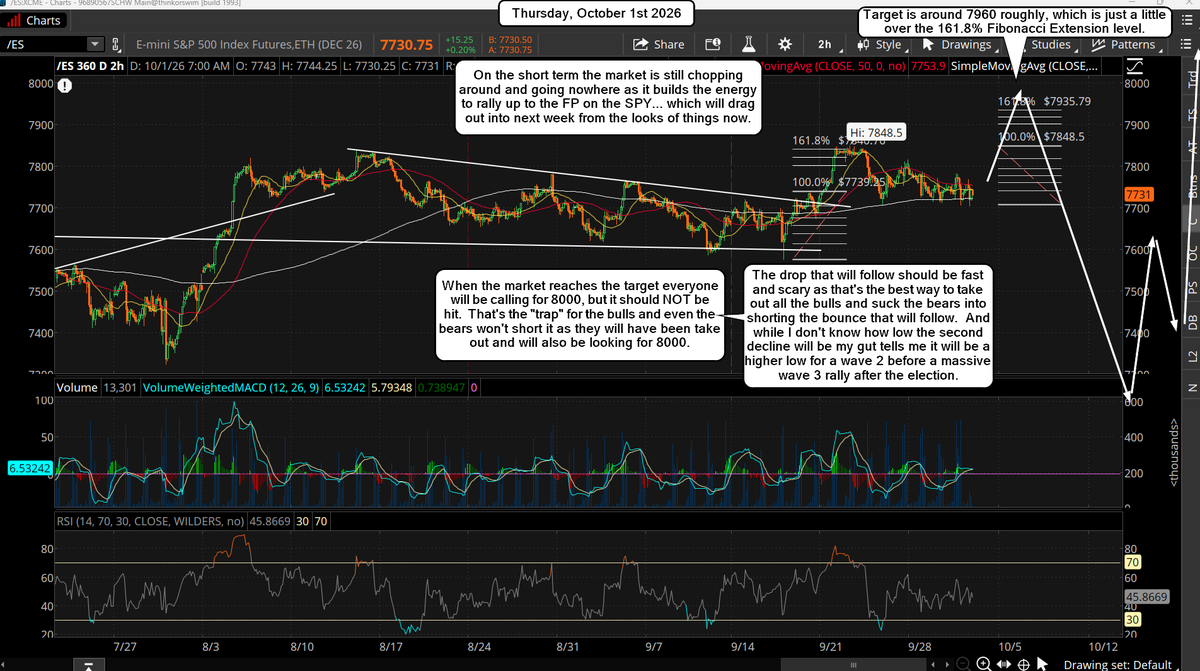Open the Drawing set: Default selector
The image size is (1200, 671).
[x=1118, y=664]
